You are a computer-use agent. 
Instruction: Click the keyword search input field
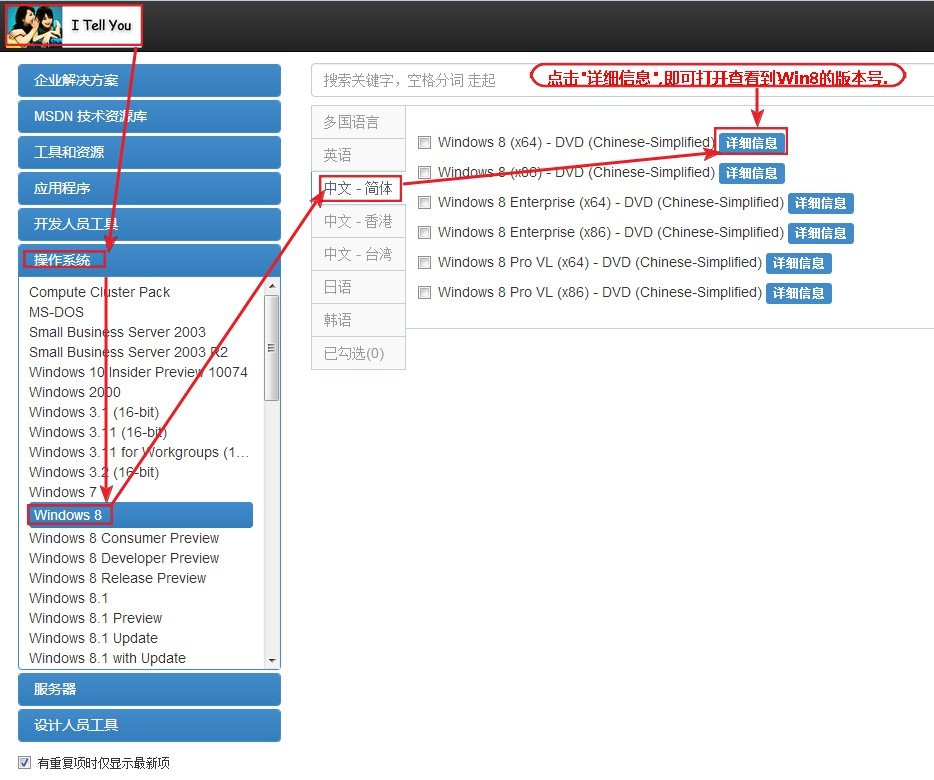click(x=450, y=80)
